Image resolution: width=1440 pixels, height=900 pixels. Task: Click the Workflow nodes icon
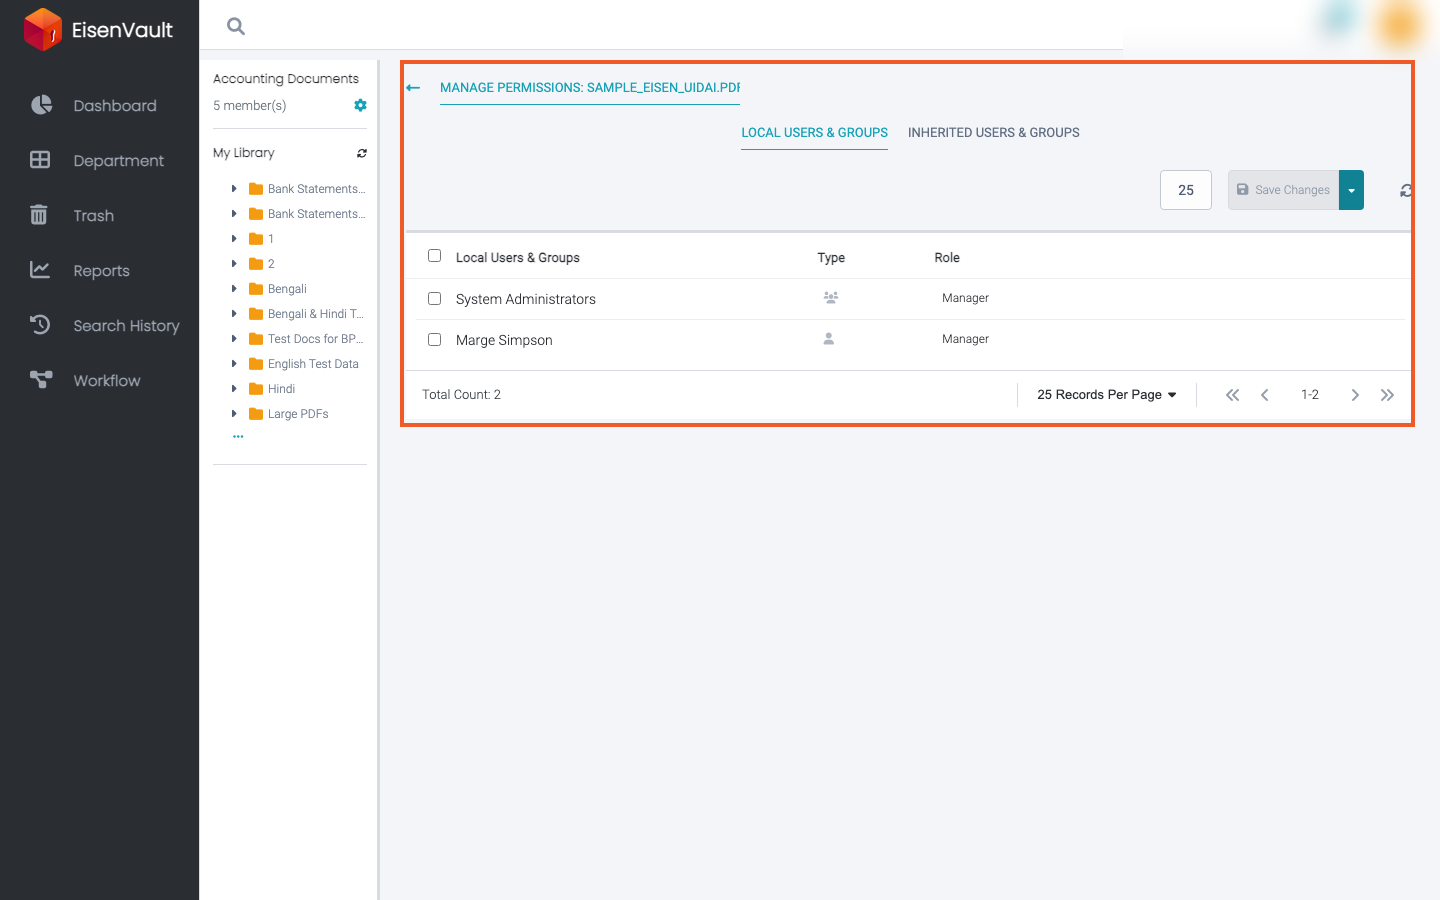coord(41,380)
